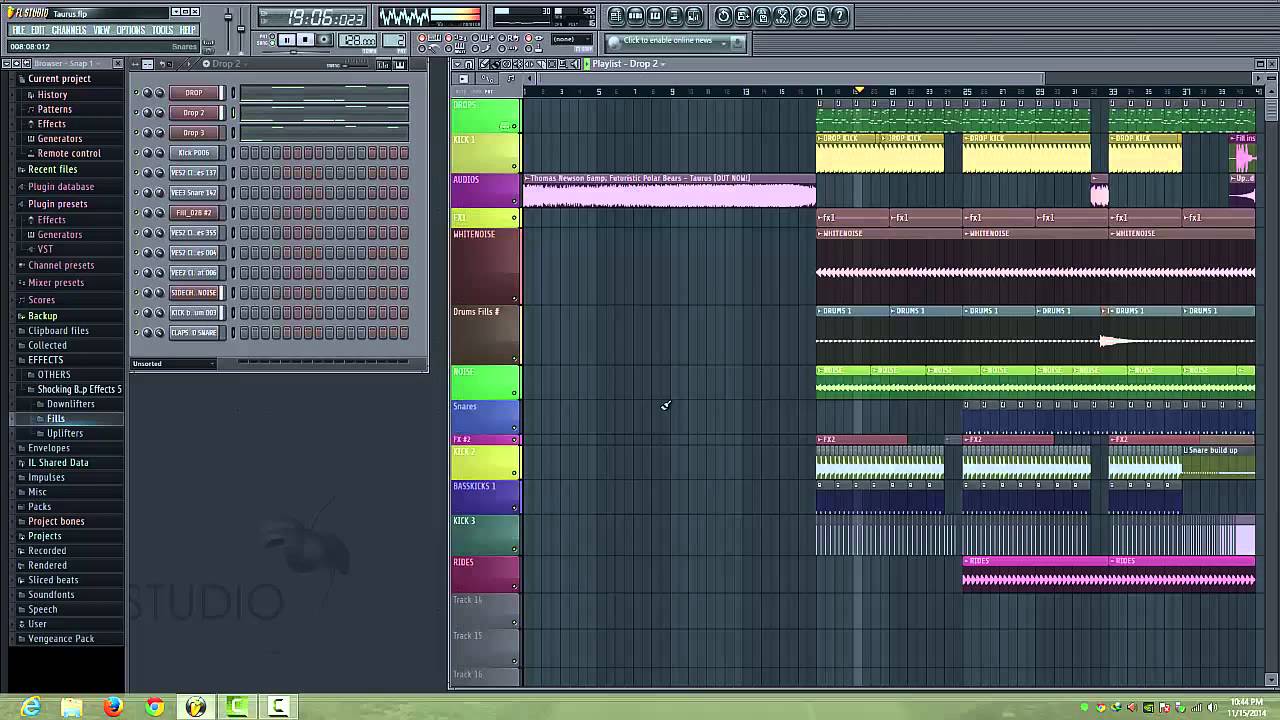1280x720 pixels.
Task: Select the delete tool in playlist toolbar
Action: (x=506, y=64)
